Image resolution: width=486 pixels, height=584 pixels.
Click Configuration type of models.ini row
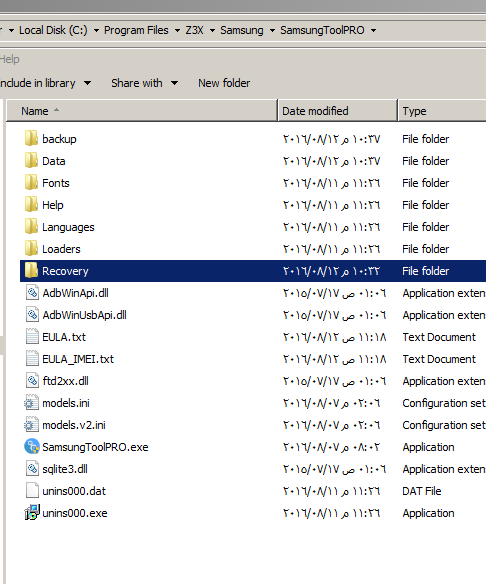click(x=444, y=403)
